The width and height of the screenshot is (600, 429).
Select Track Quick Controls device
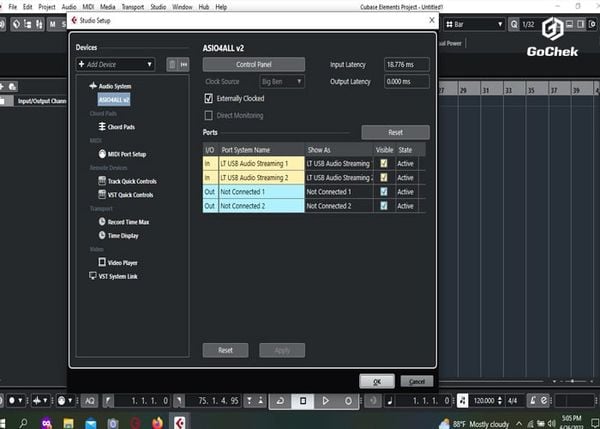point(132,181)
